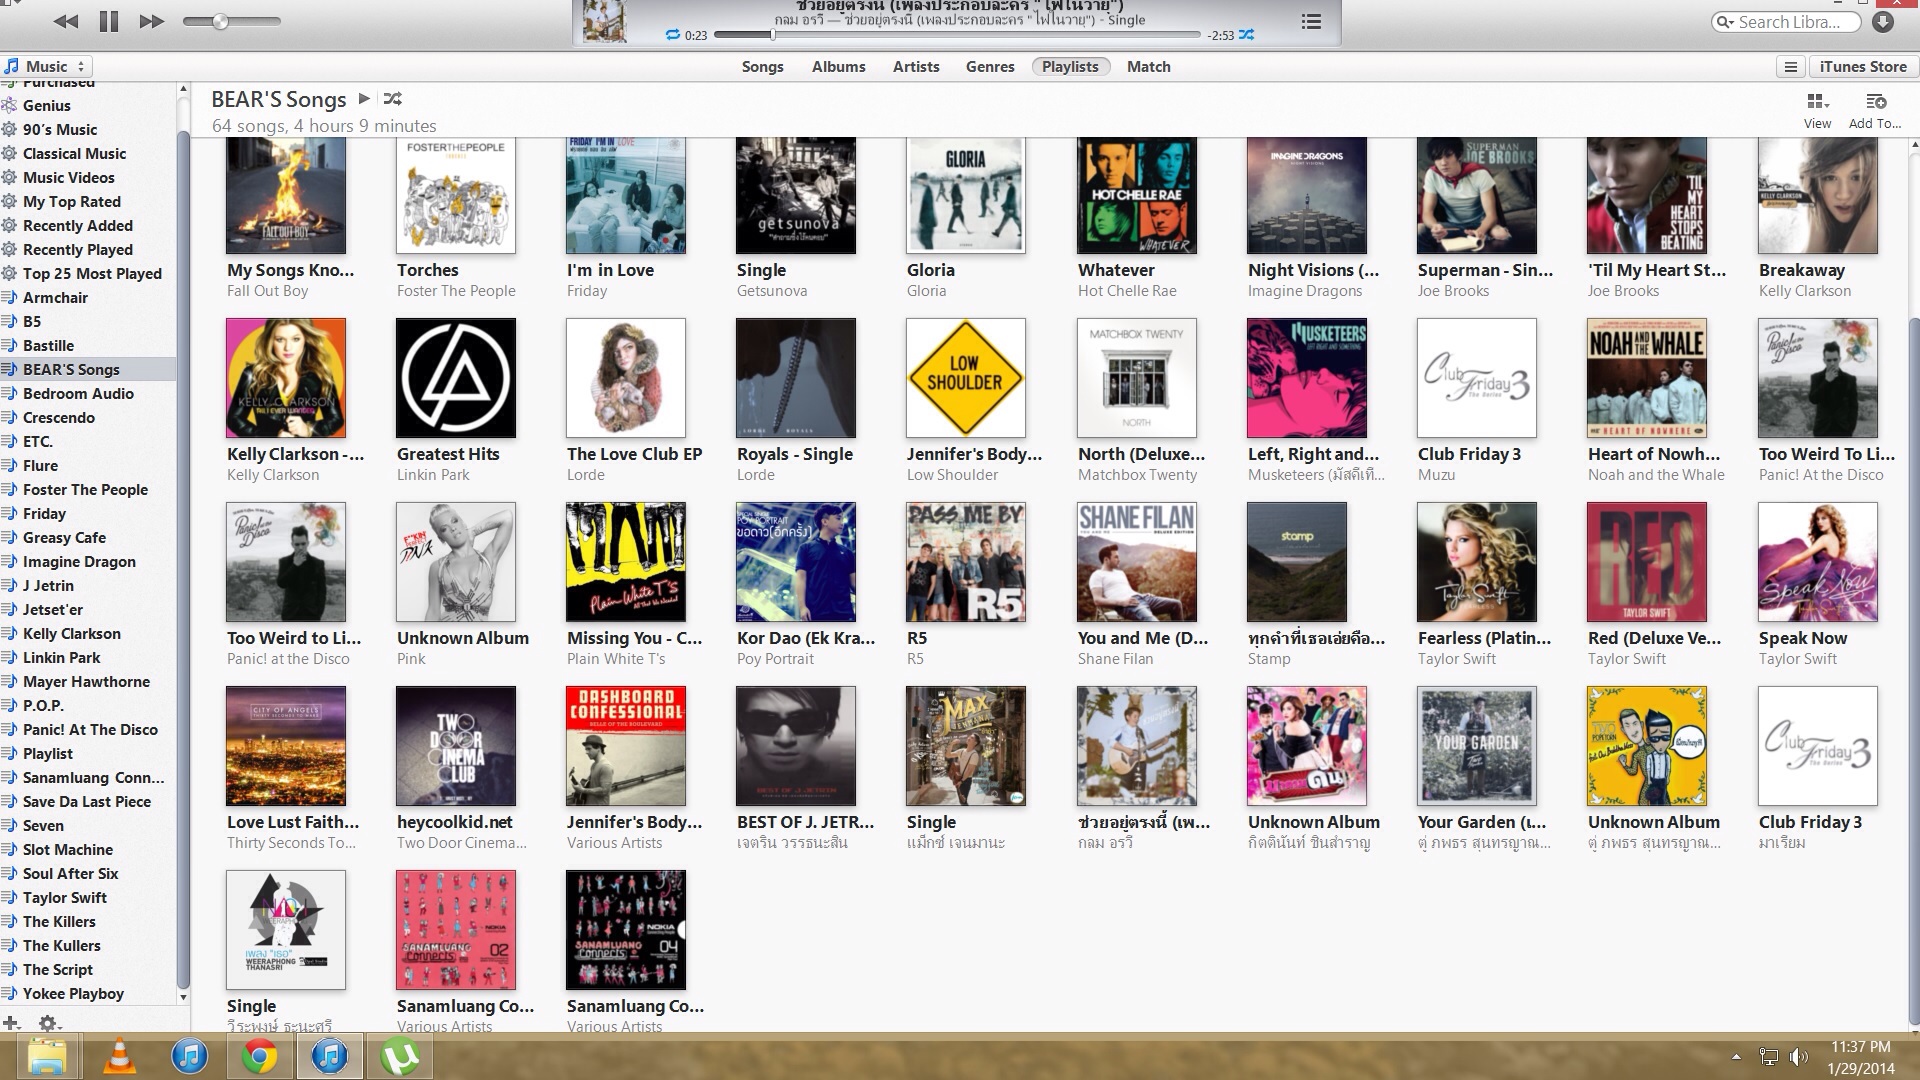This screenshot has width=1920, height=1080.
Task: Open Two Door Cinema Club album cover
Action: coord(456,746)
